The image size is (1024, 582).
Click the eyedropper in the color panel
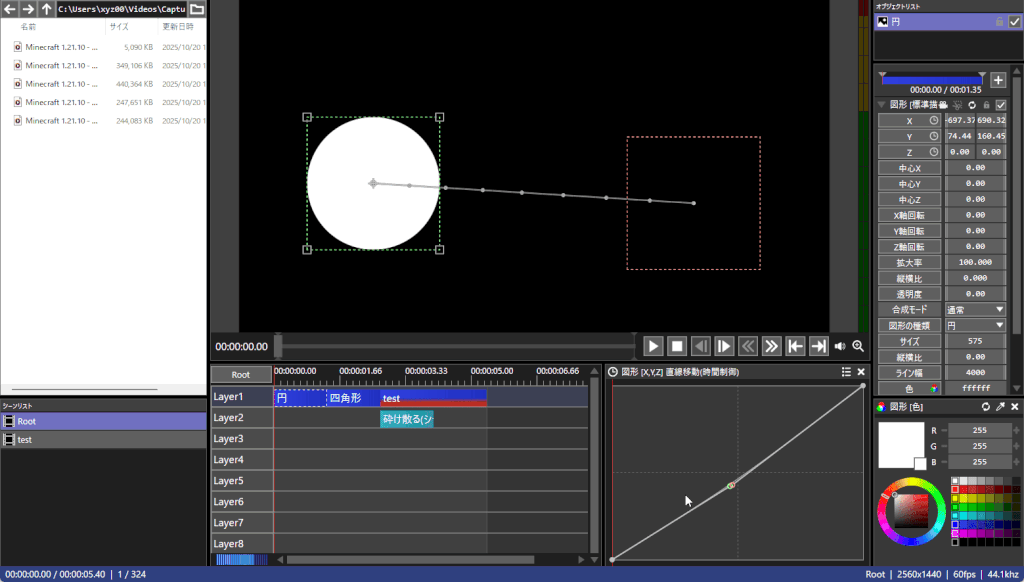coord(1000,407)
